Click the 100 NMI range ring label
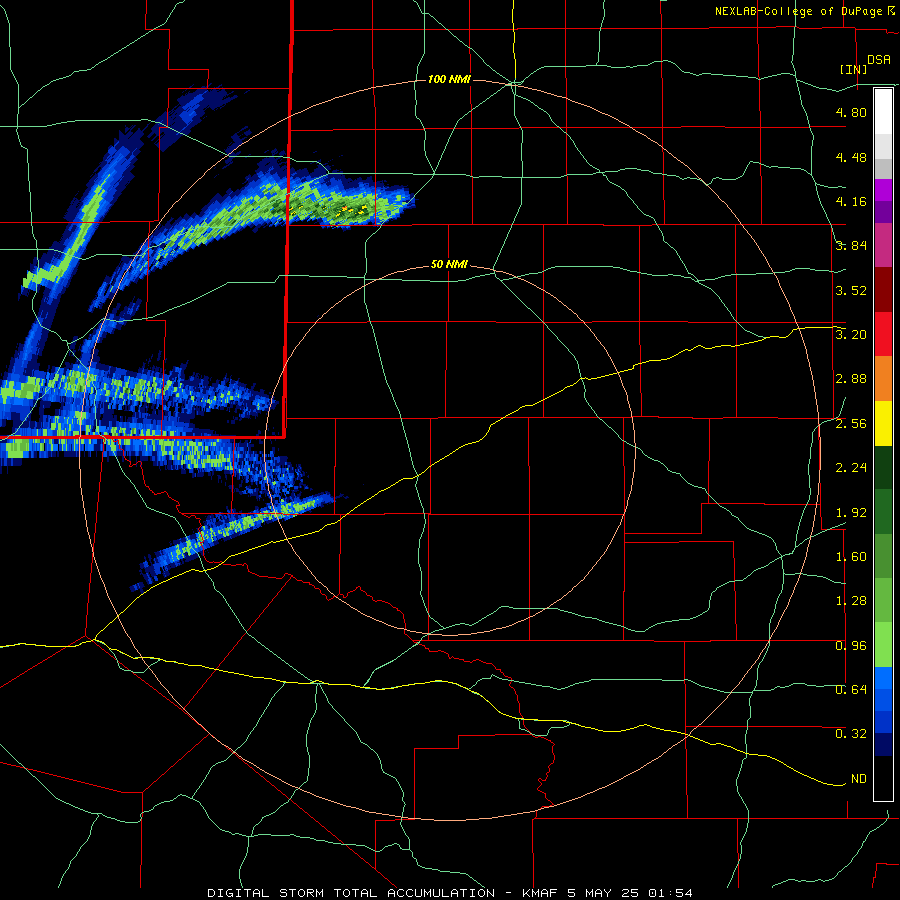 pyautogui.click(x=449, y=79)
